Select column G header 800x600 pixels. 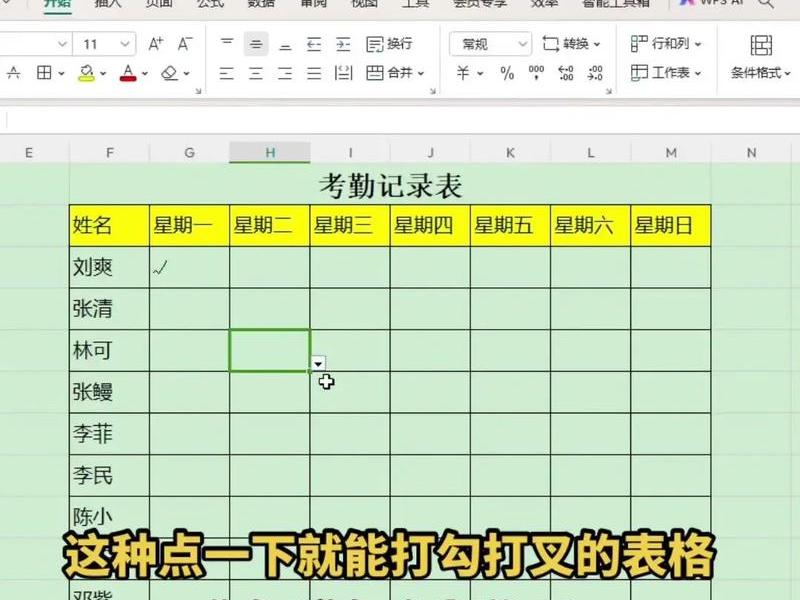click(x=189, y=153)
